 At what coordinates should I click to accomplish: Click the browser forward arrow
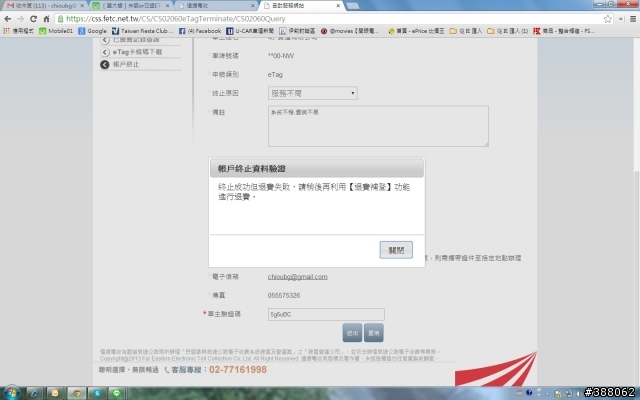click(x=20, y=19)
